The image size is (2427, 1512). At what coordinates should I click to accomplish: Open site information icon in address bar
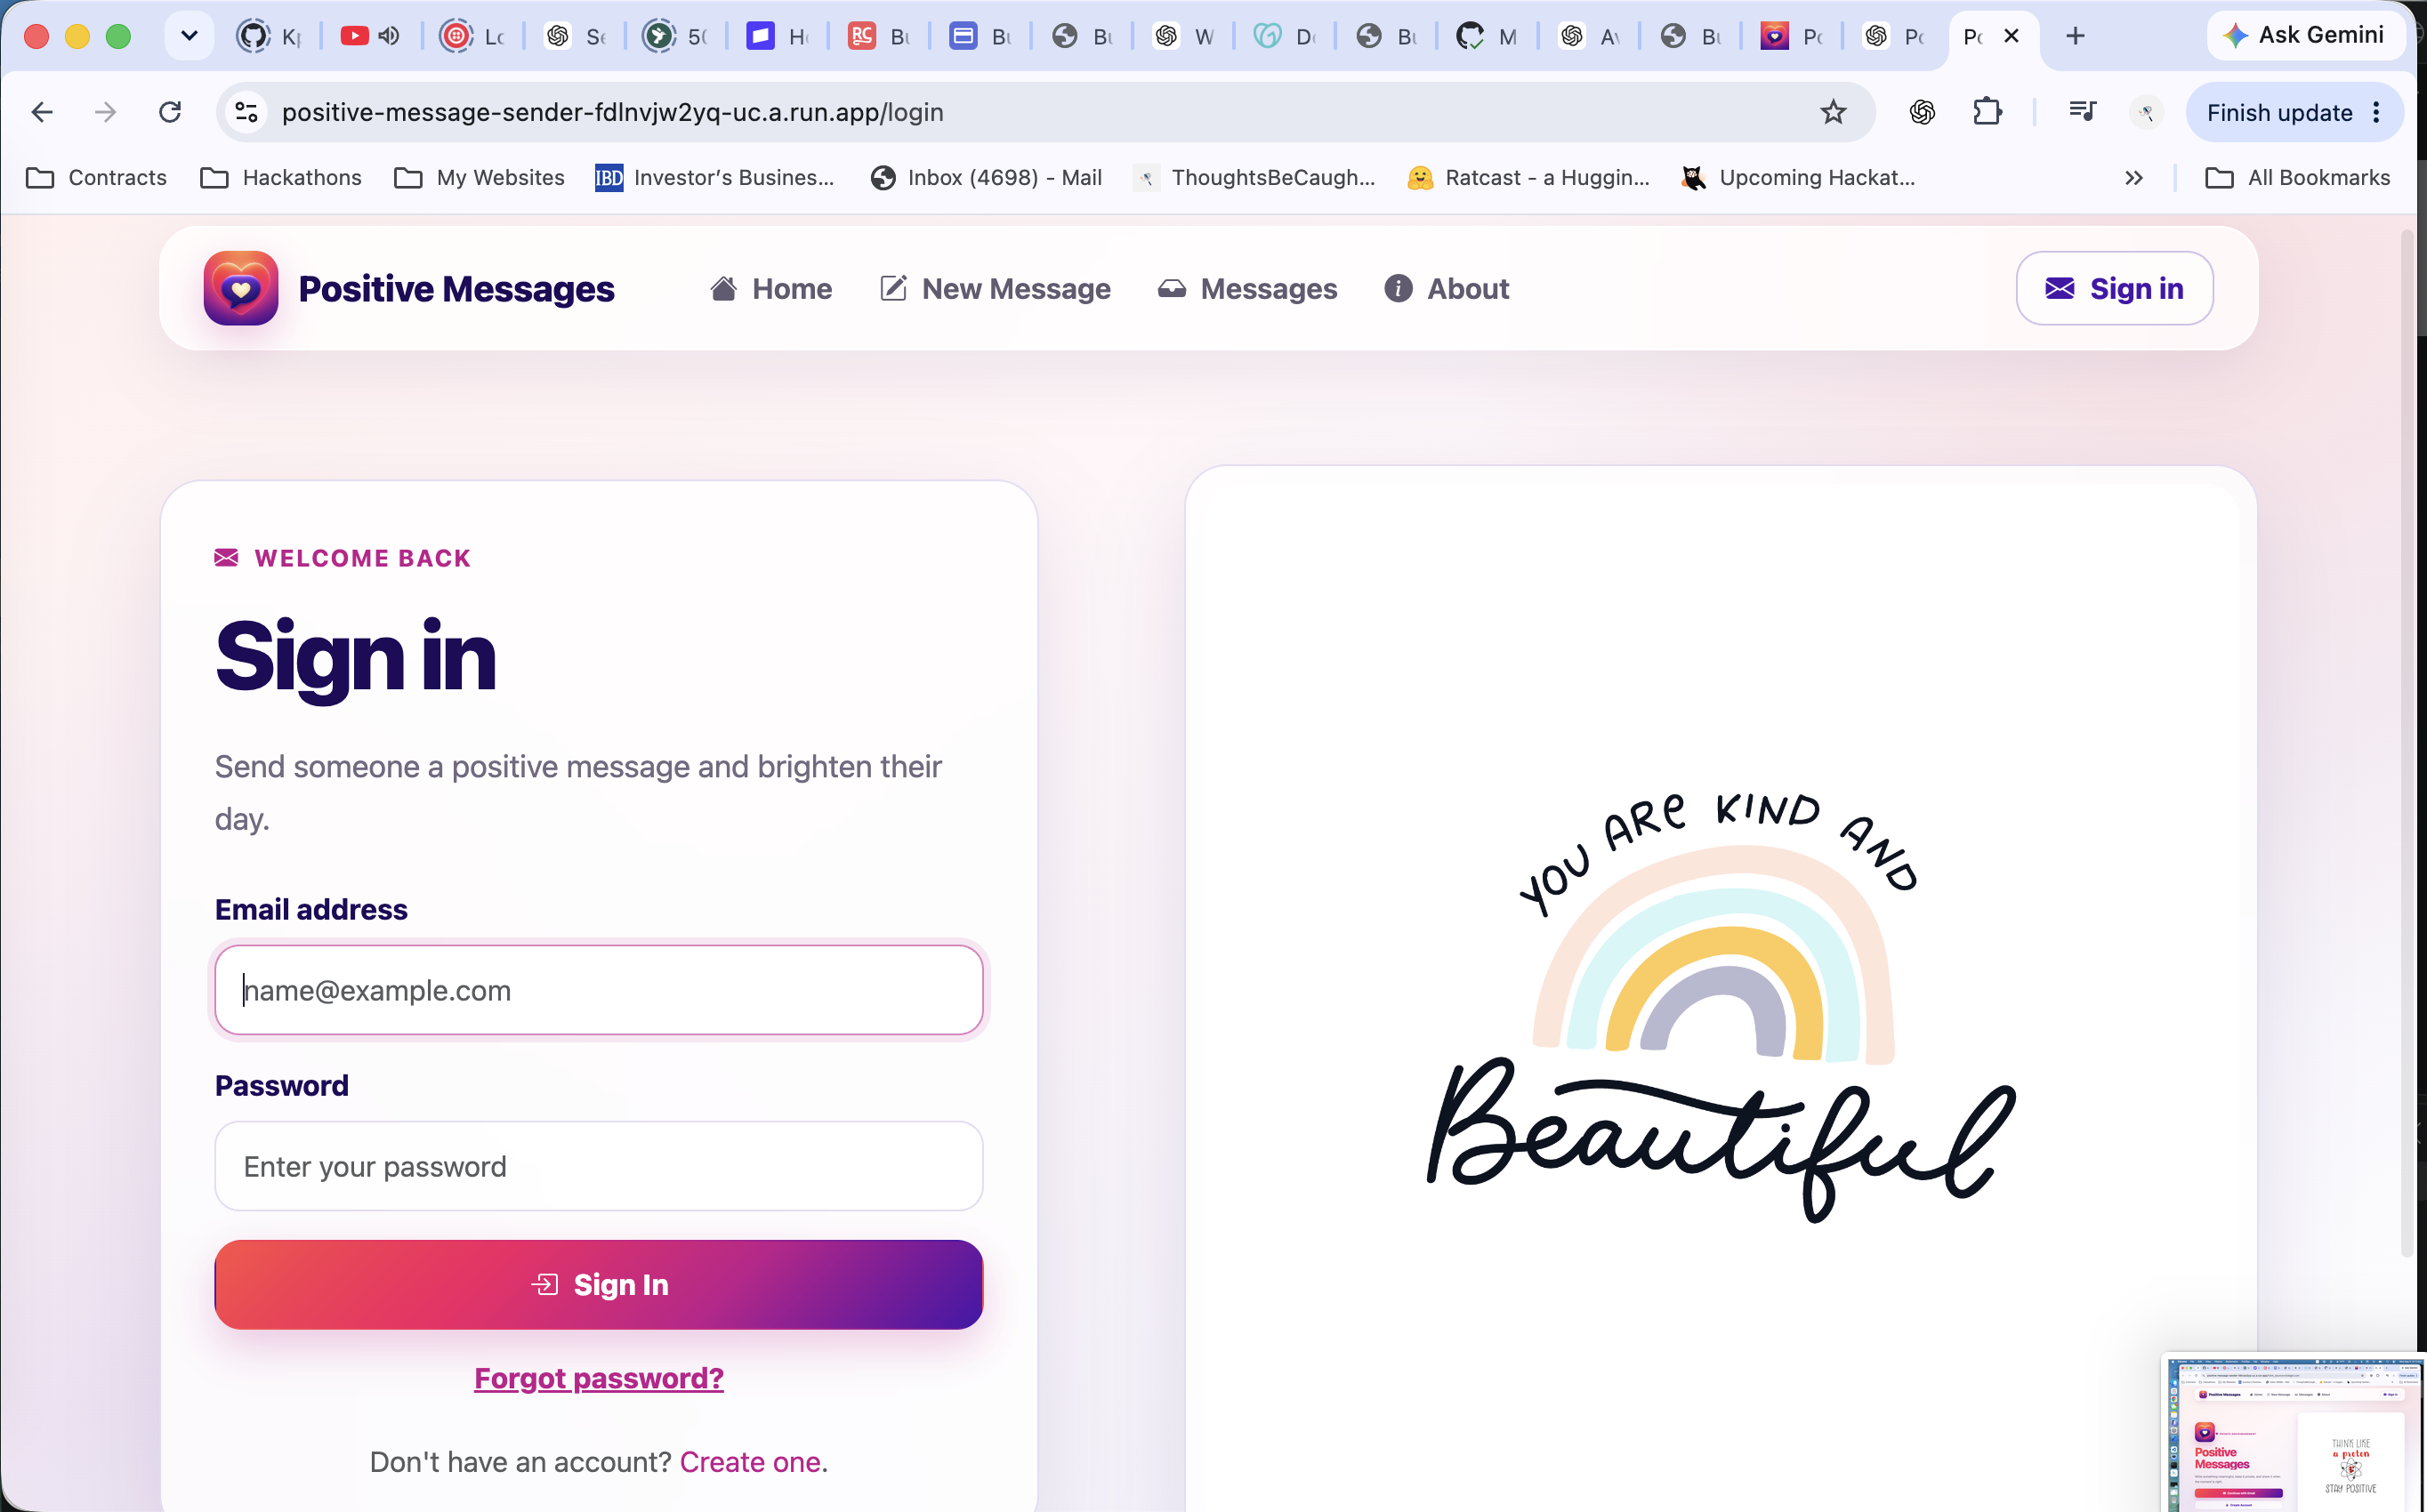246,112
